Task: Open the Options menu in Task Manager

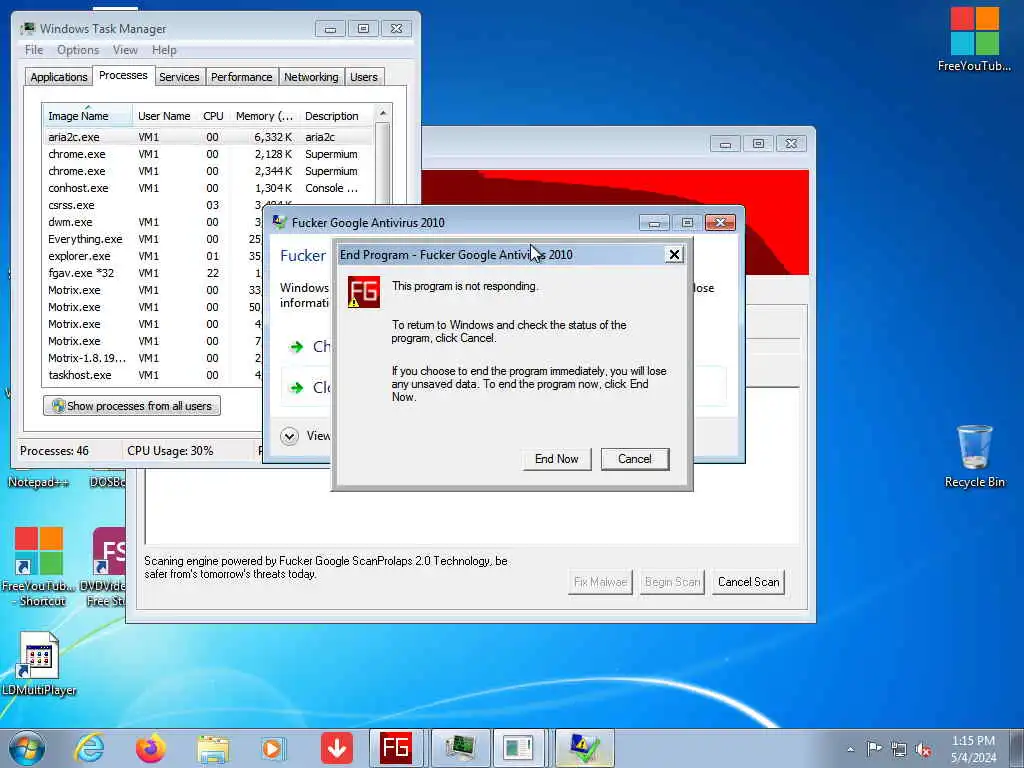Action: pos(78,50)
